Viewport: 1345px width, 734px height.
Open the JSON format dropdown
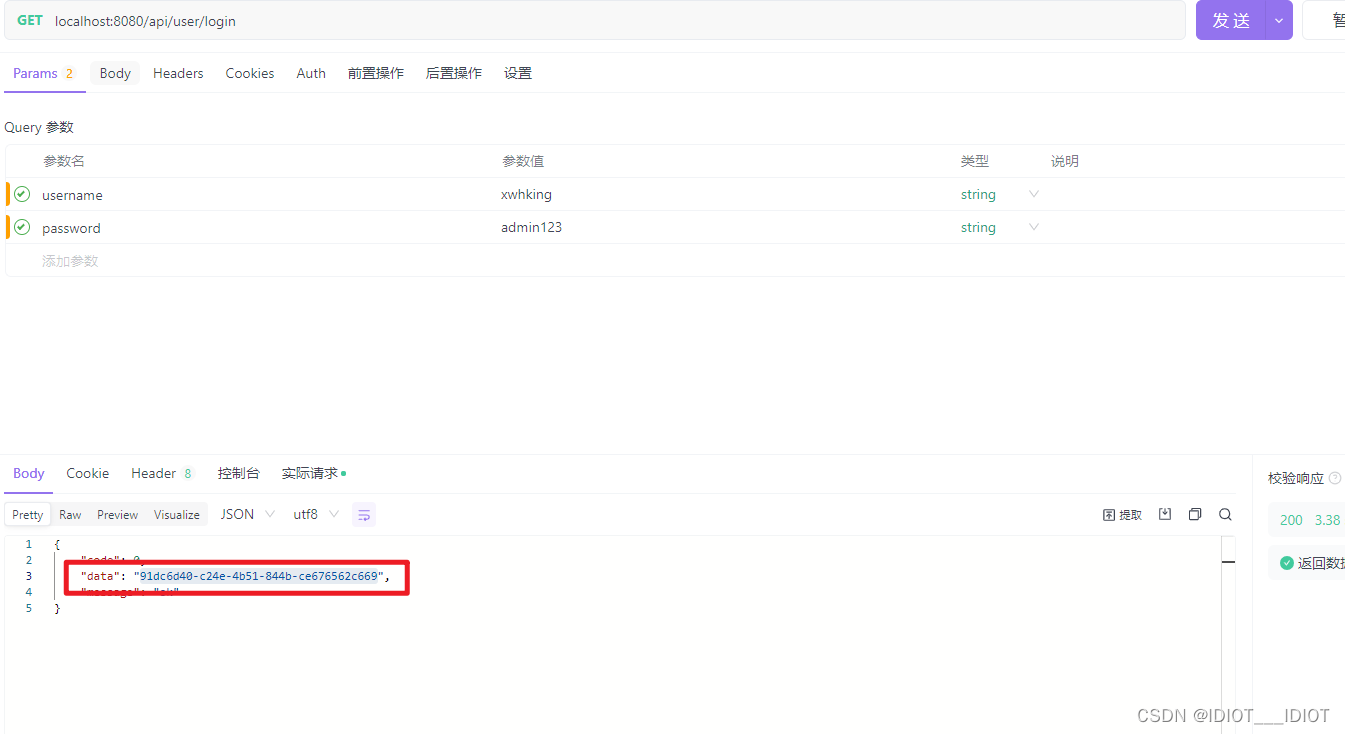click(247, 514)
